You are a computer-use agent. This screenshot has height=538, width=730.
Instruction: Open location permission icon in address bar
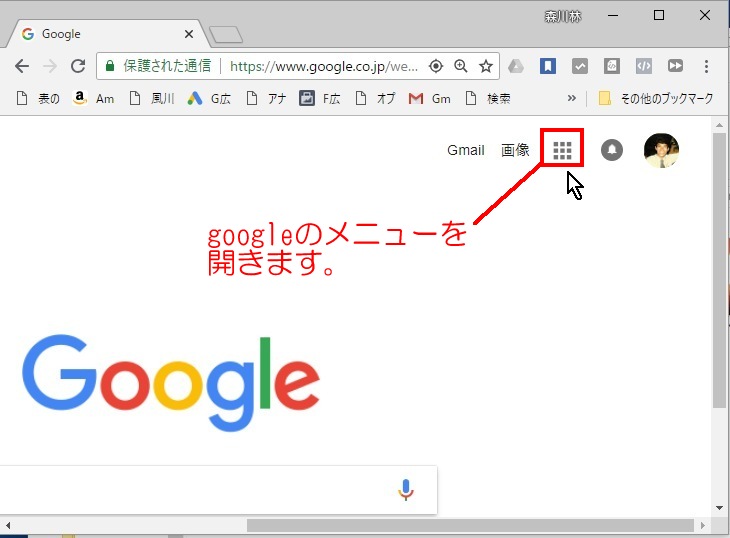436,66
